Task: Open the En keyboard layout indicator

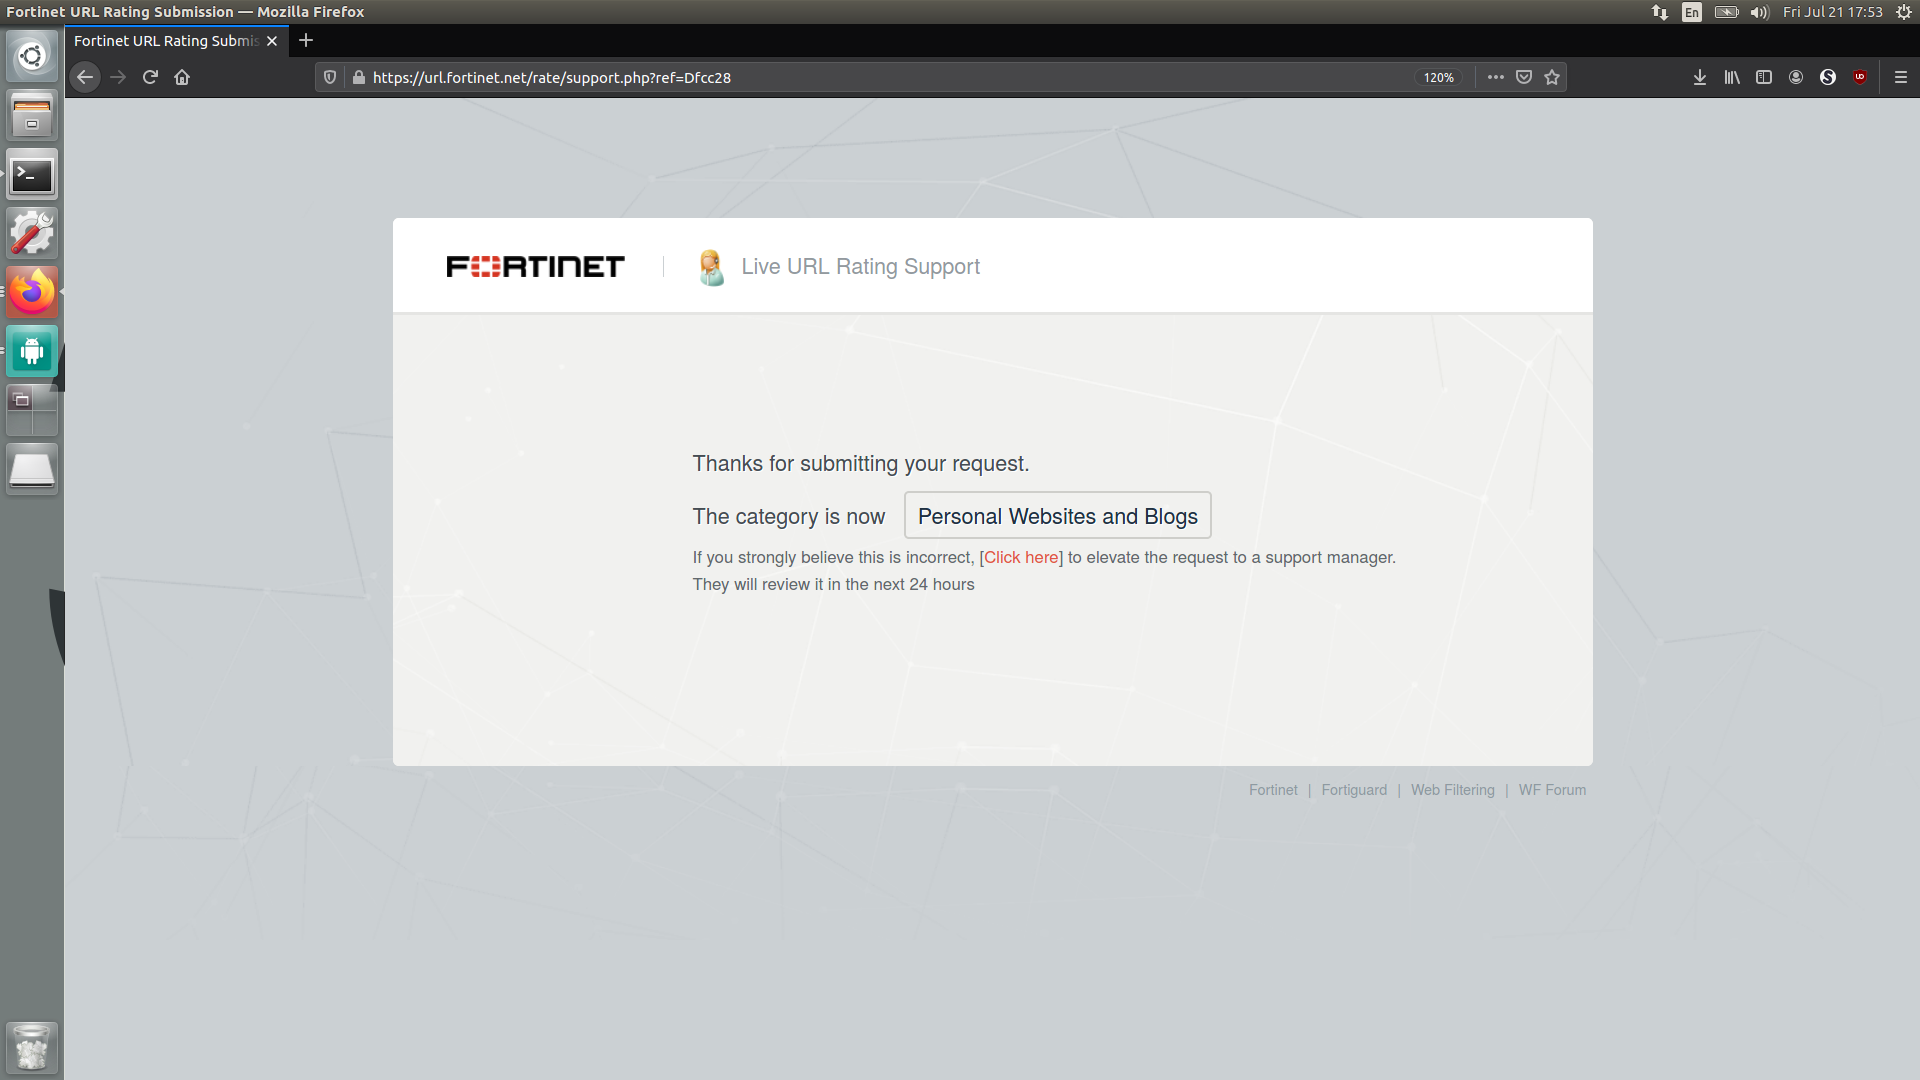Action: (1692, 12)
